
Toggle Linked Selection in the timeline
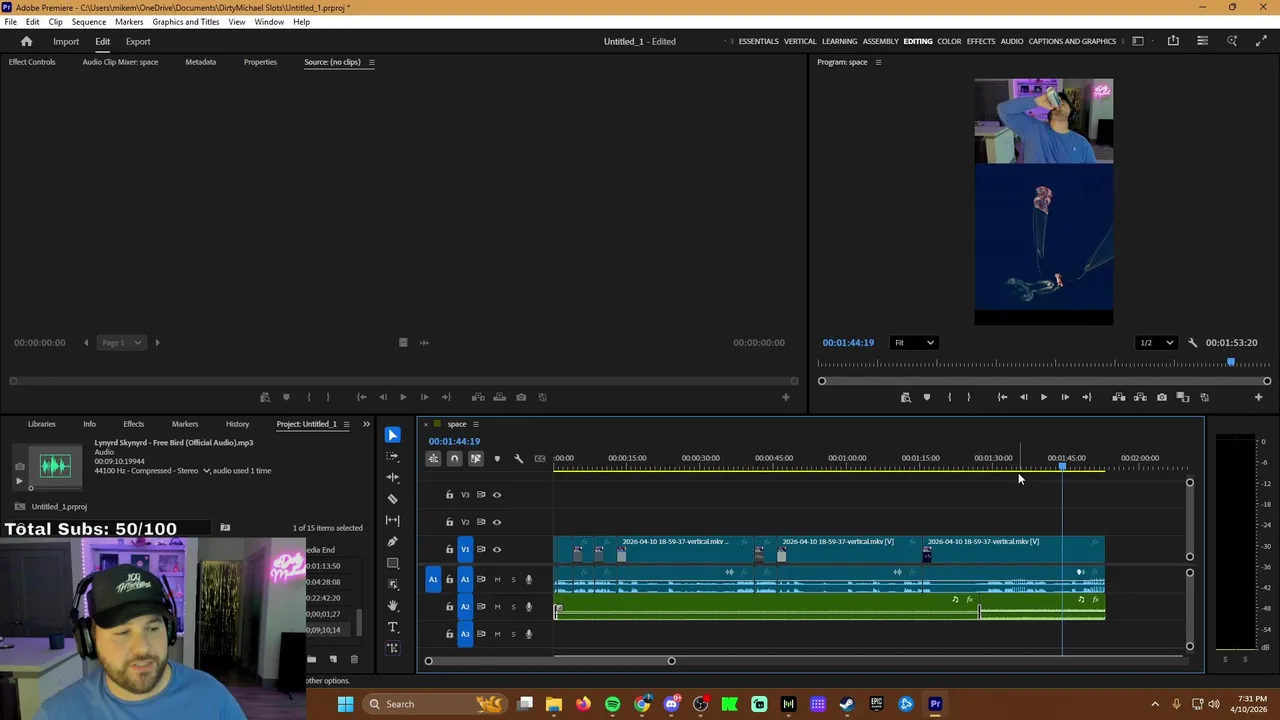(475, 459)
